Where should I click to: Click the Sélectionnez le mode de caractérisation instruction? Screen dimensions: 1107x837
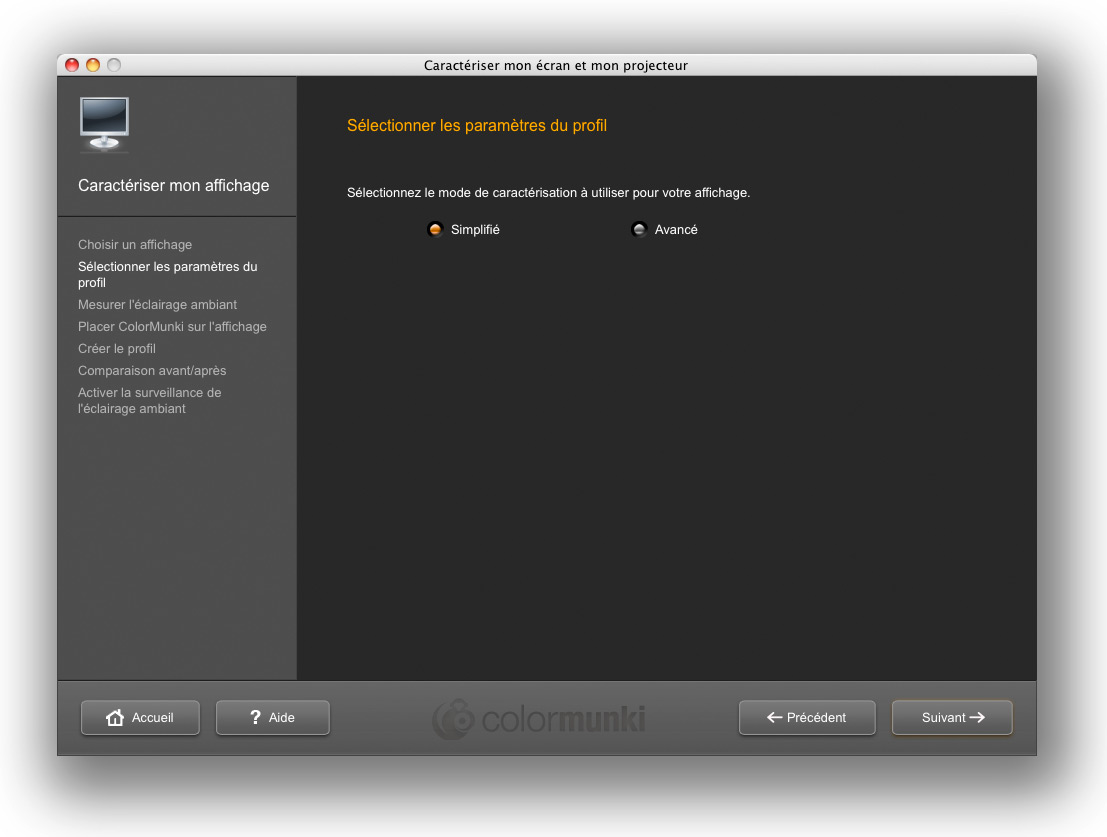tap(549, 193)
